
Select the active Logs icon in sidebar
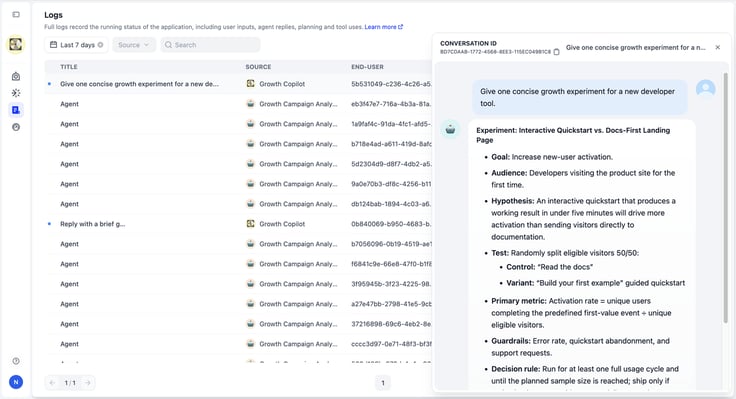(16, 110)
